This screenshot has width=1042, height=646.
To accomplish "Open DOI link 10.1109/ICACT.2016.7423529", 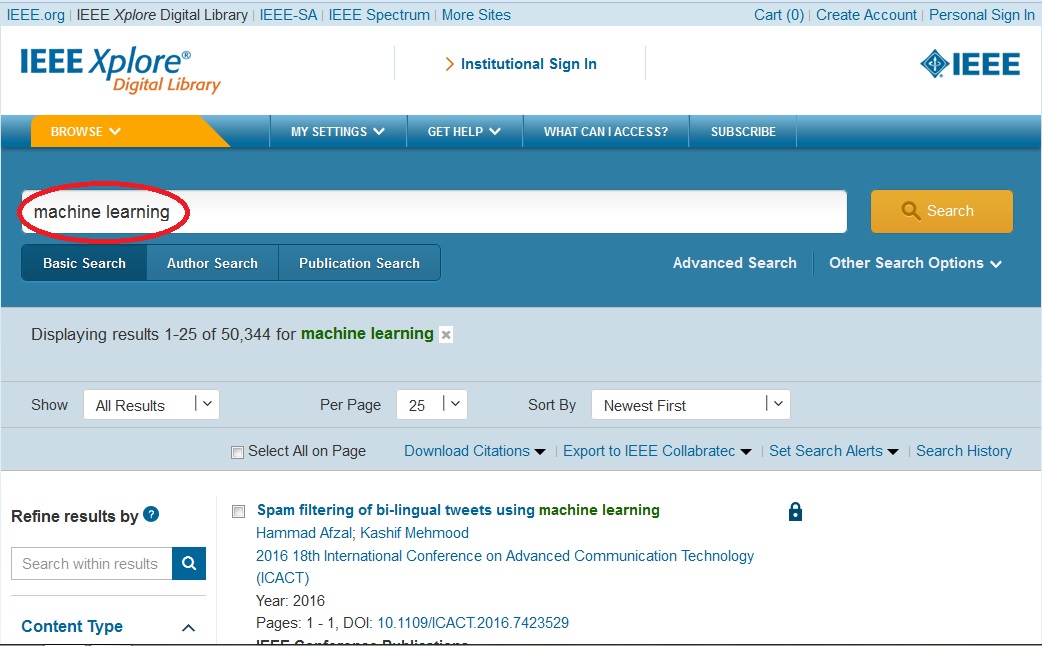I will point(473,623).
